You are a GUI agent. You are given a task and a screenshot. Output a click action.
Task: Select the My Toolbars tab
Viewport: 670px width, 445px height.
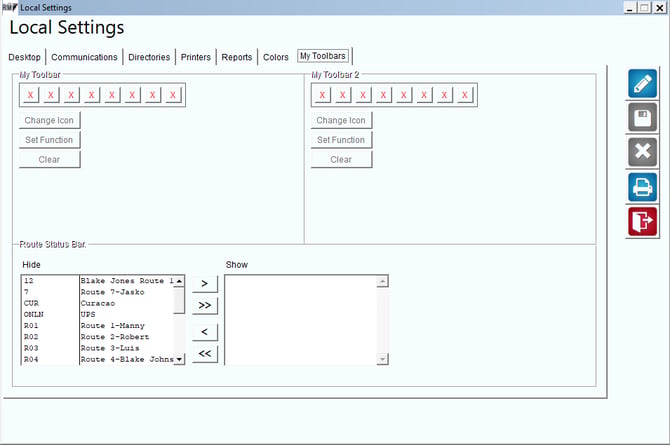(x=323, y=56)
